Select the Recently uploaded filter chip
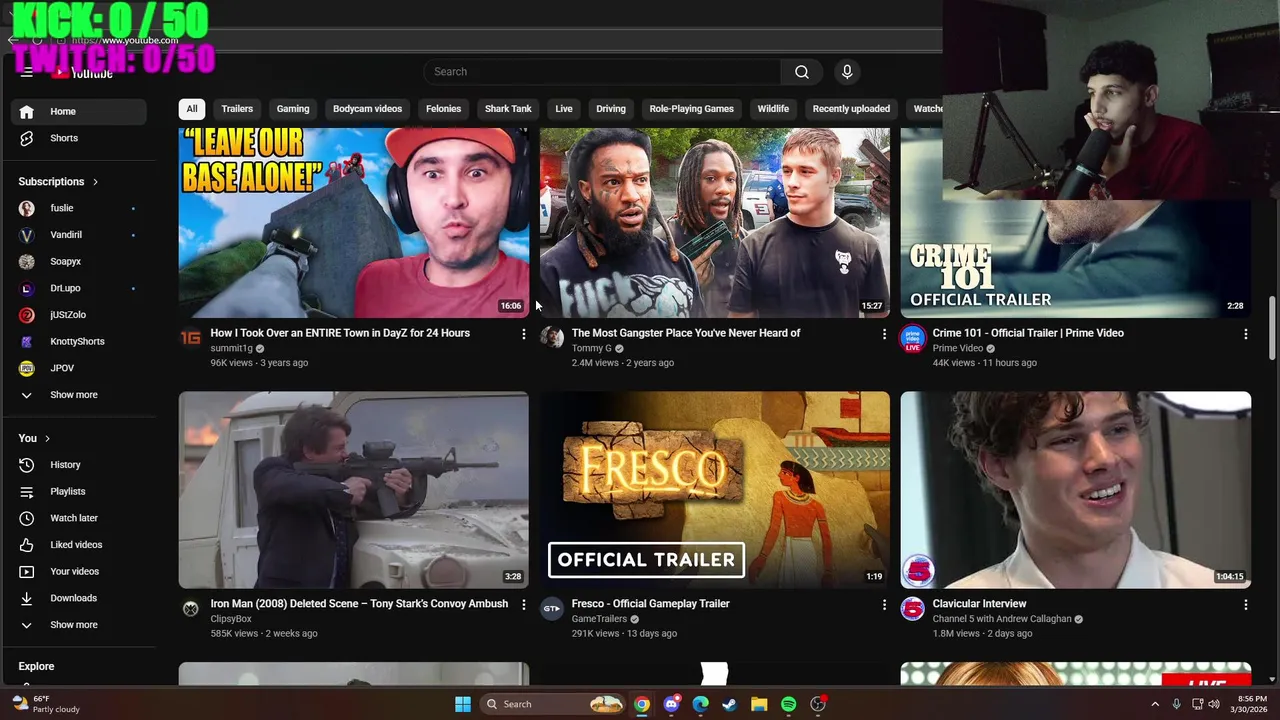 coord(851,109)
